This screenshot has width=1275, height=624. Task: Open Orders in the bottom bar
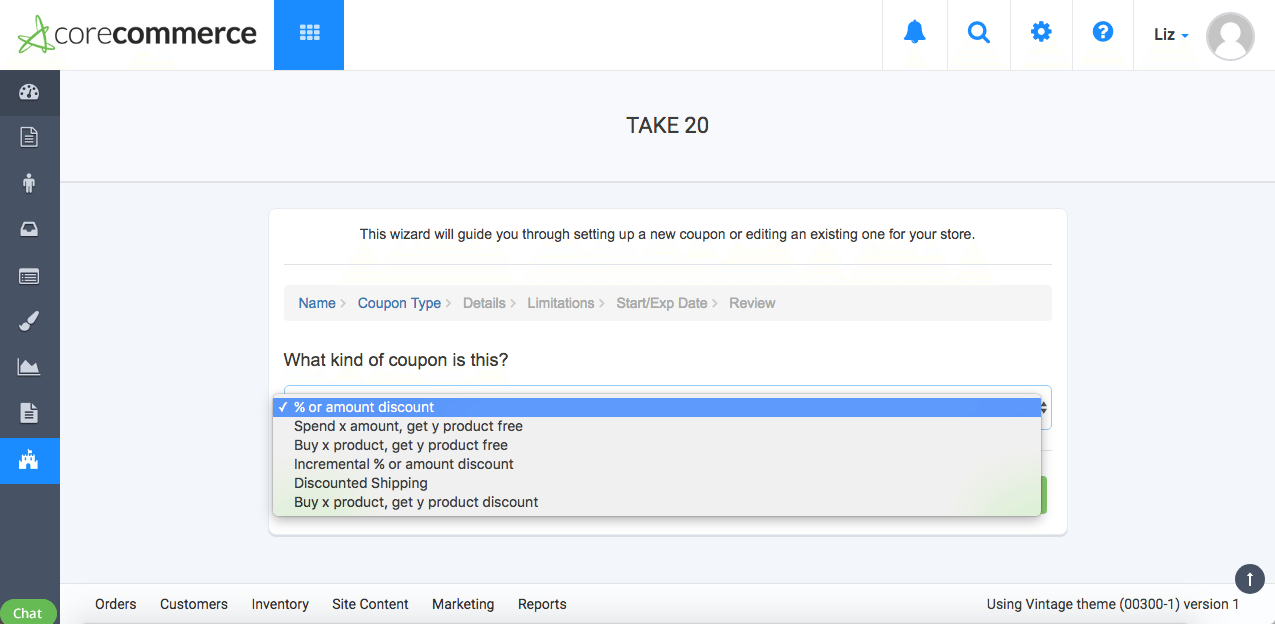point(116,604)
